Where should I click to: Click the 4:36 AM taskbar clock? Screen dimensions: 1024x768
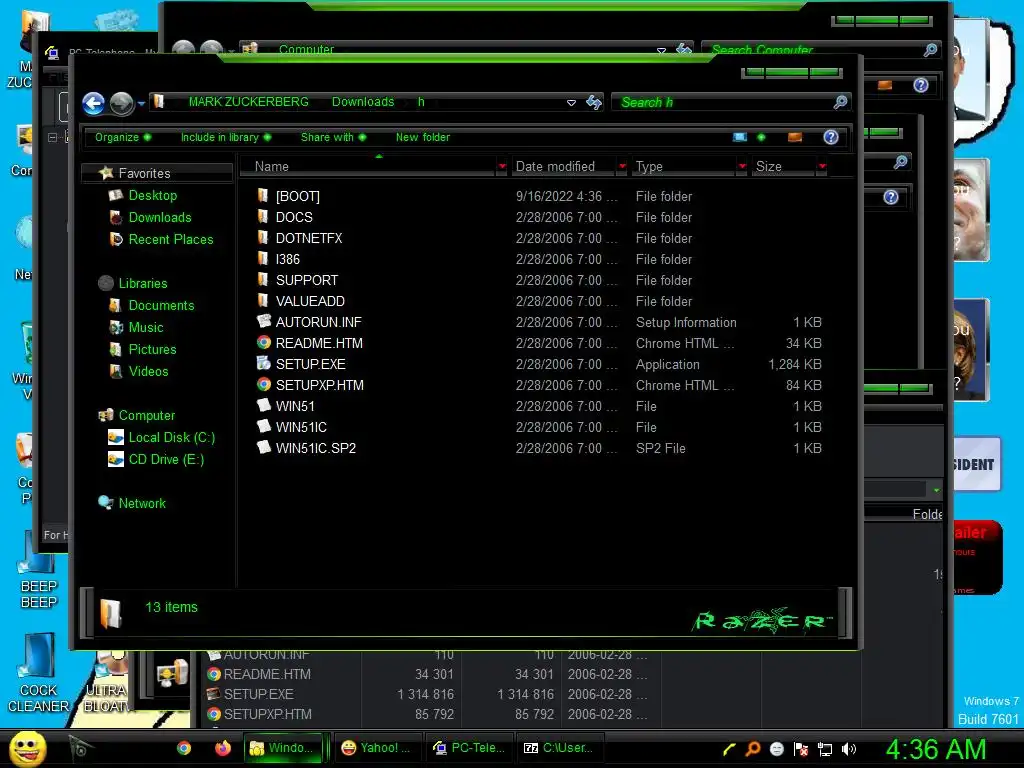coord(935,749)
